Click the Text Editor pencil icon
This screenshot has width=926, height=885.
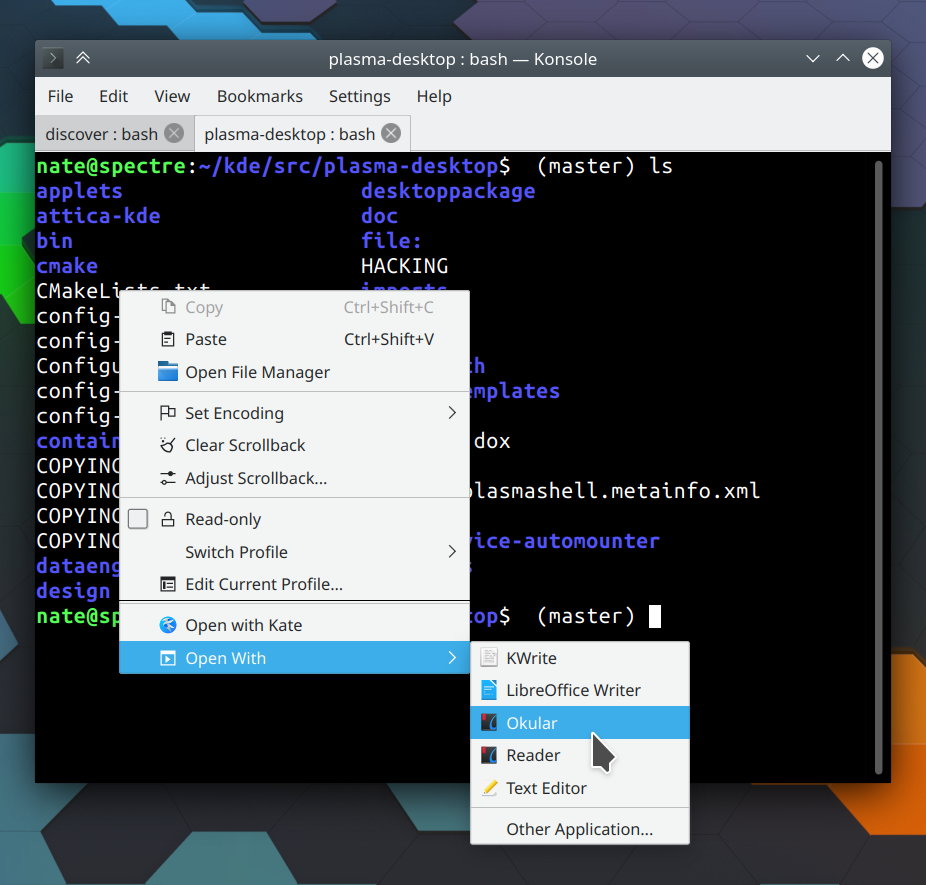coord(489,788)
